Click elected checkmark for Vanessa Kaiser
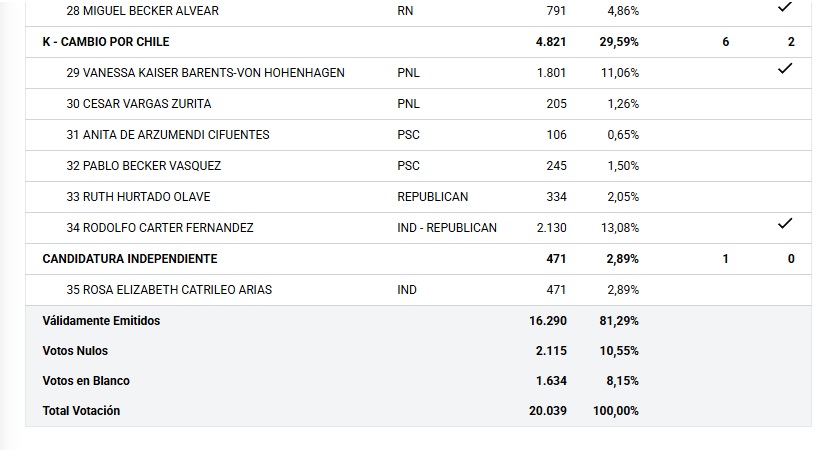Viewport: 816px width, 450px height. point(785,69)
